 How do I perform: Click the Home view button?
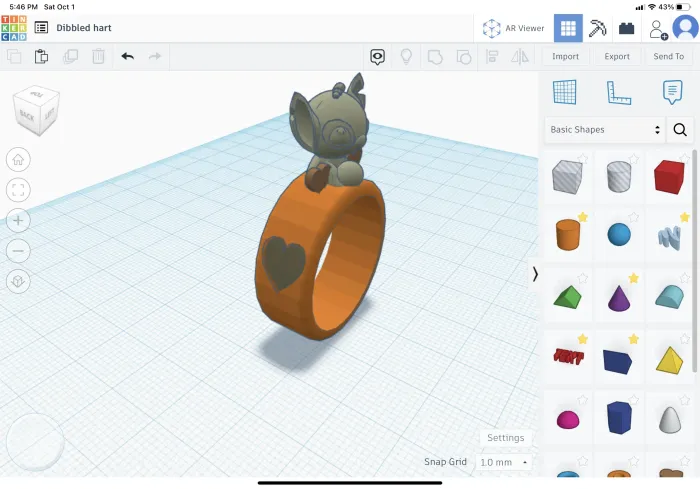[x=18, y=159]
